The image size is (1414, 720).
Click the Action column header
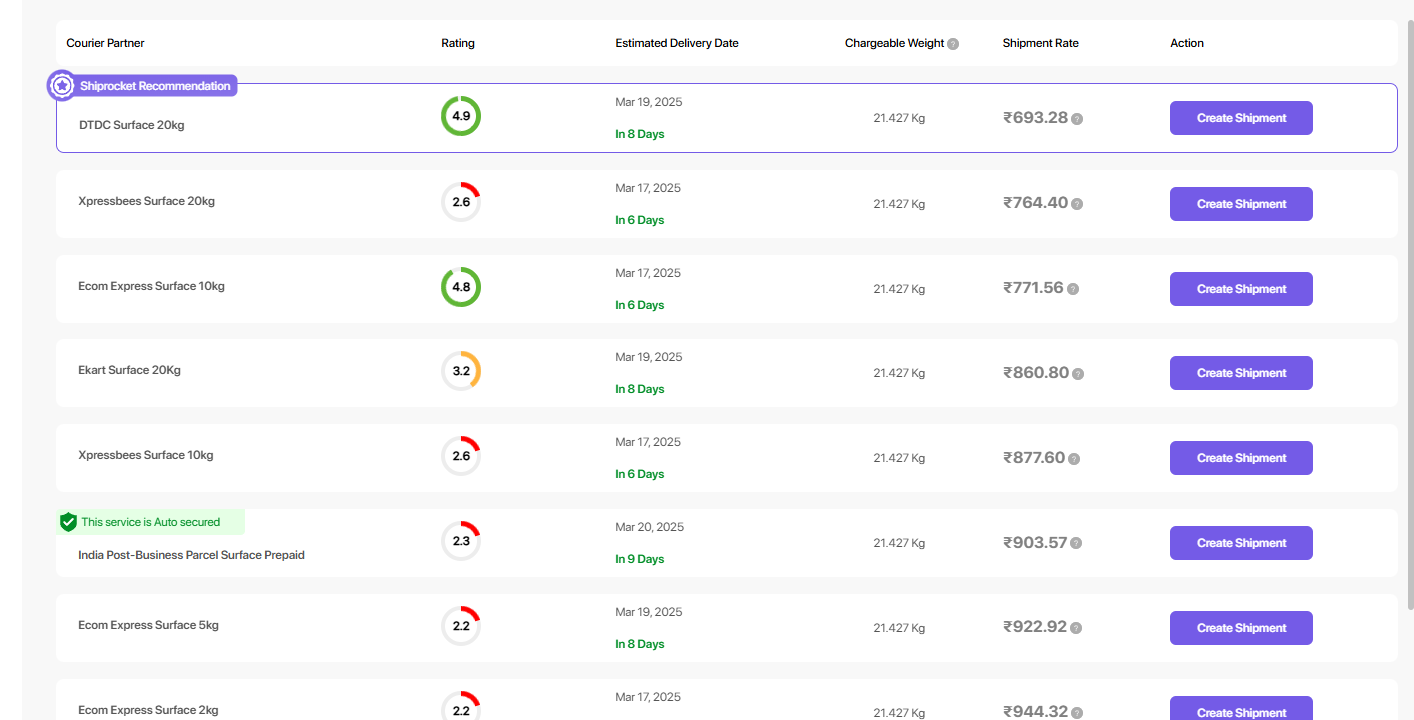(1187, 43)
